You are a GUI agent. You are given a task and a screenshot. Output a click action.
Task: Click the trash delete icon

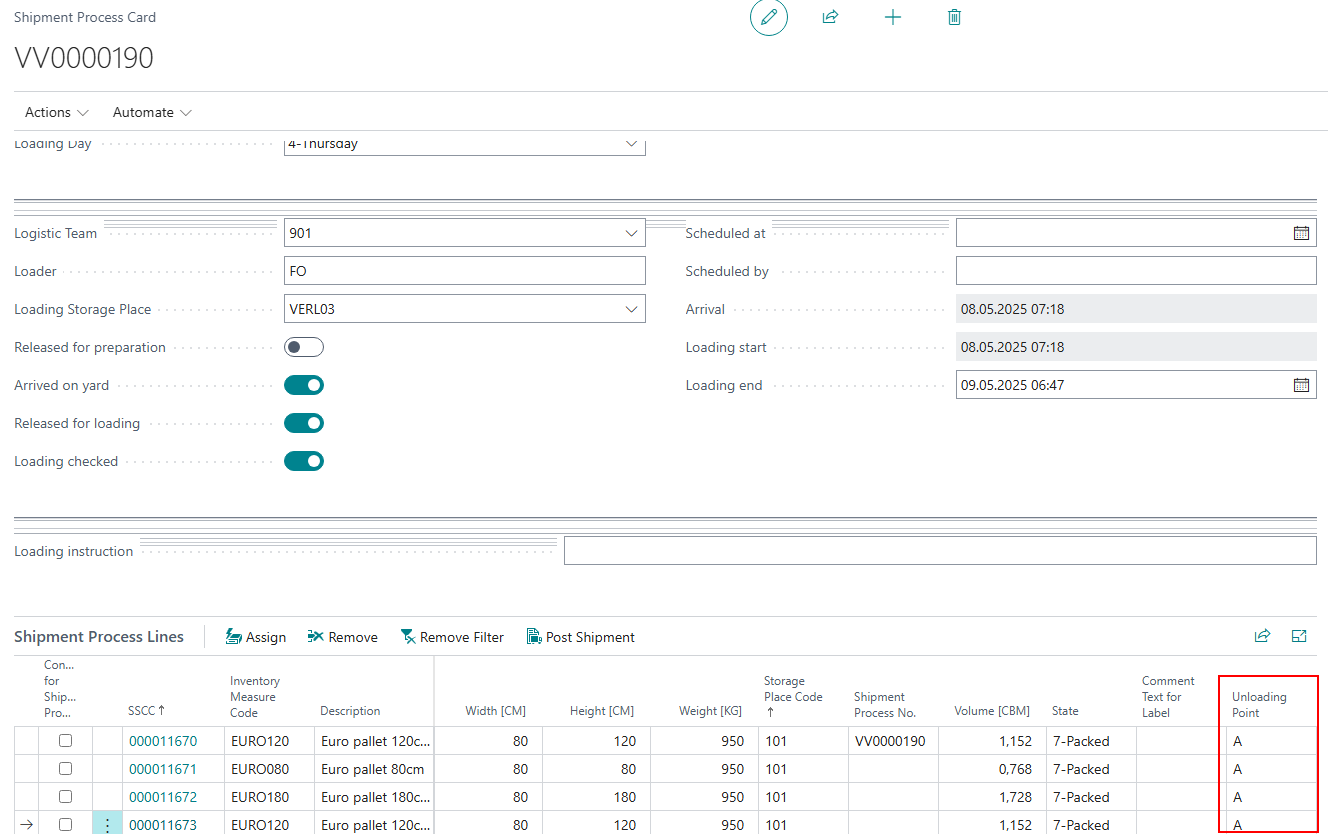pyautogui.click(x=954, y=18)
